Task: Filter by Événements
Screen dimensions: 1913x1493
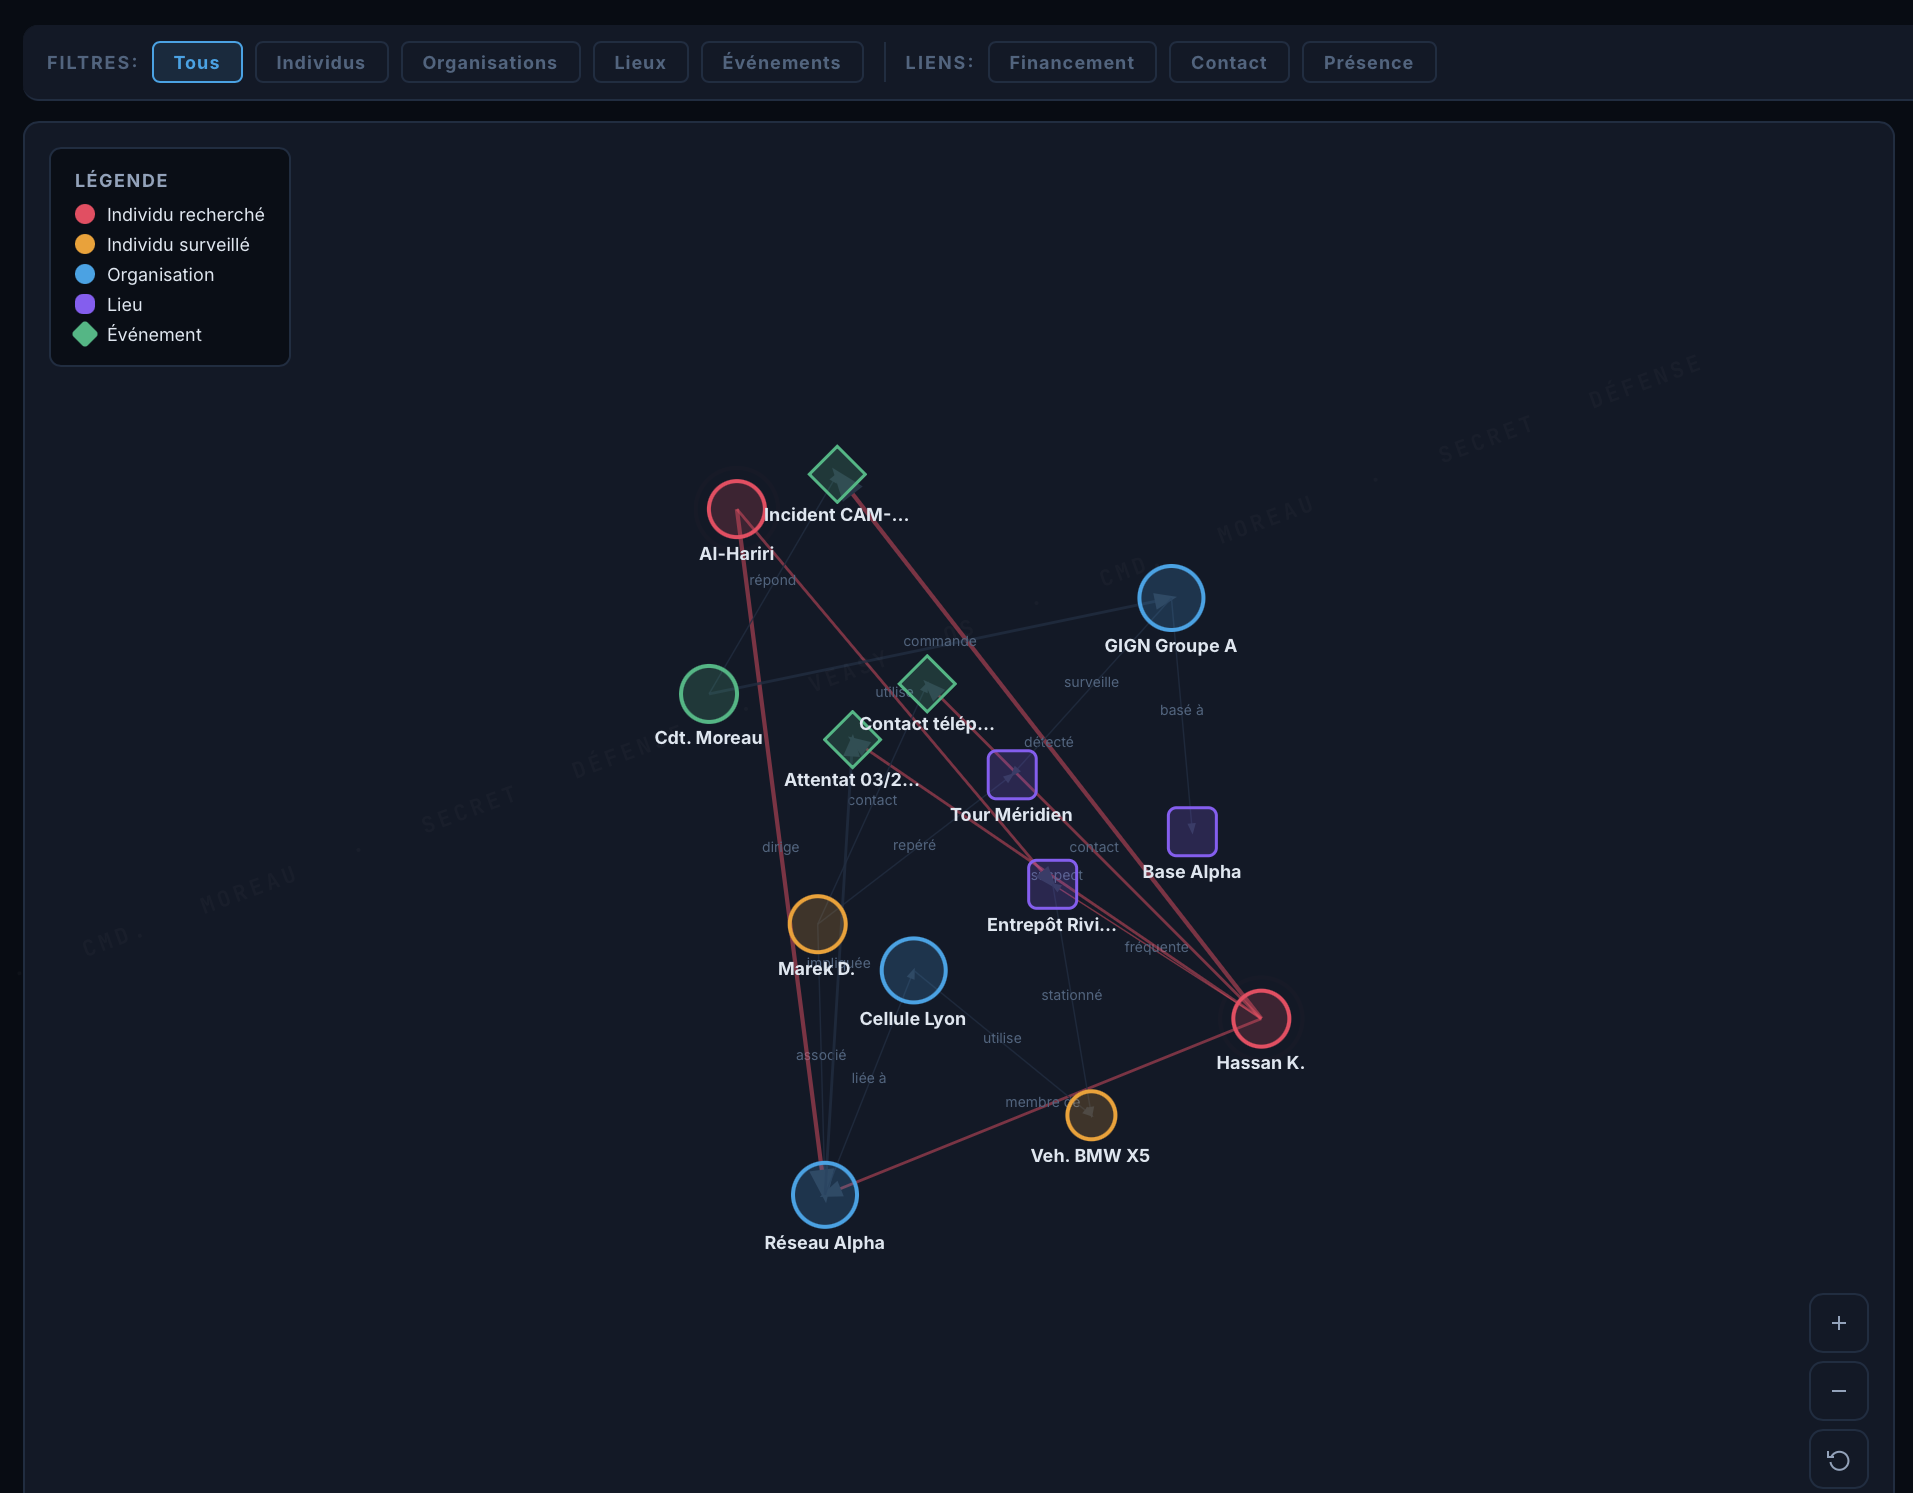Action: [782, 62]
